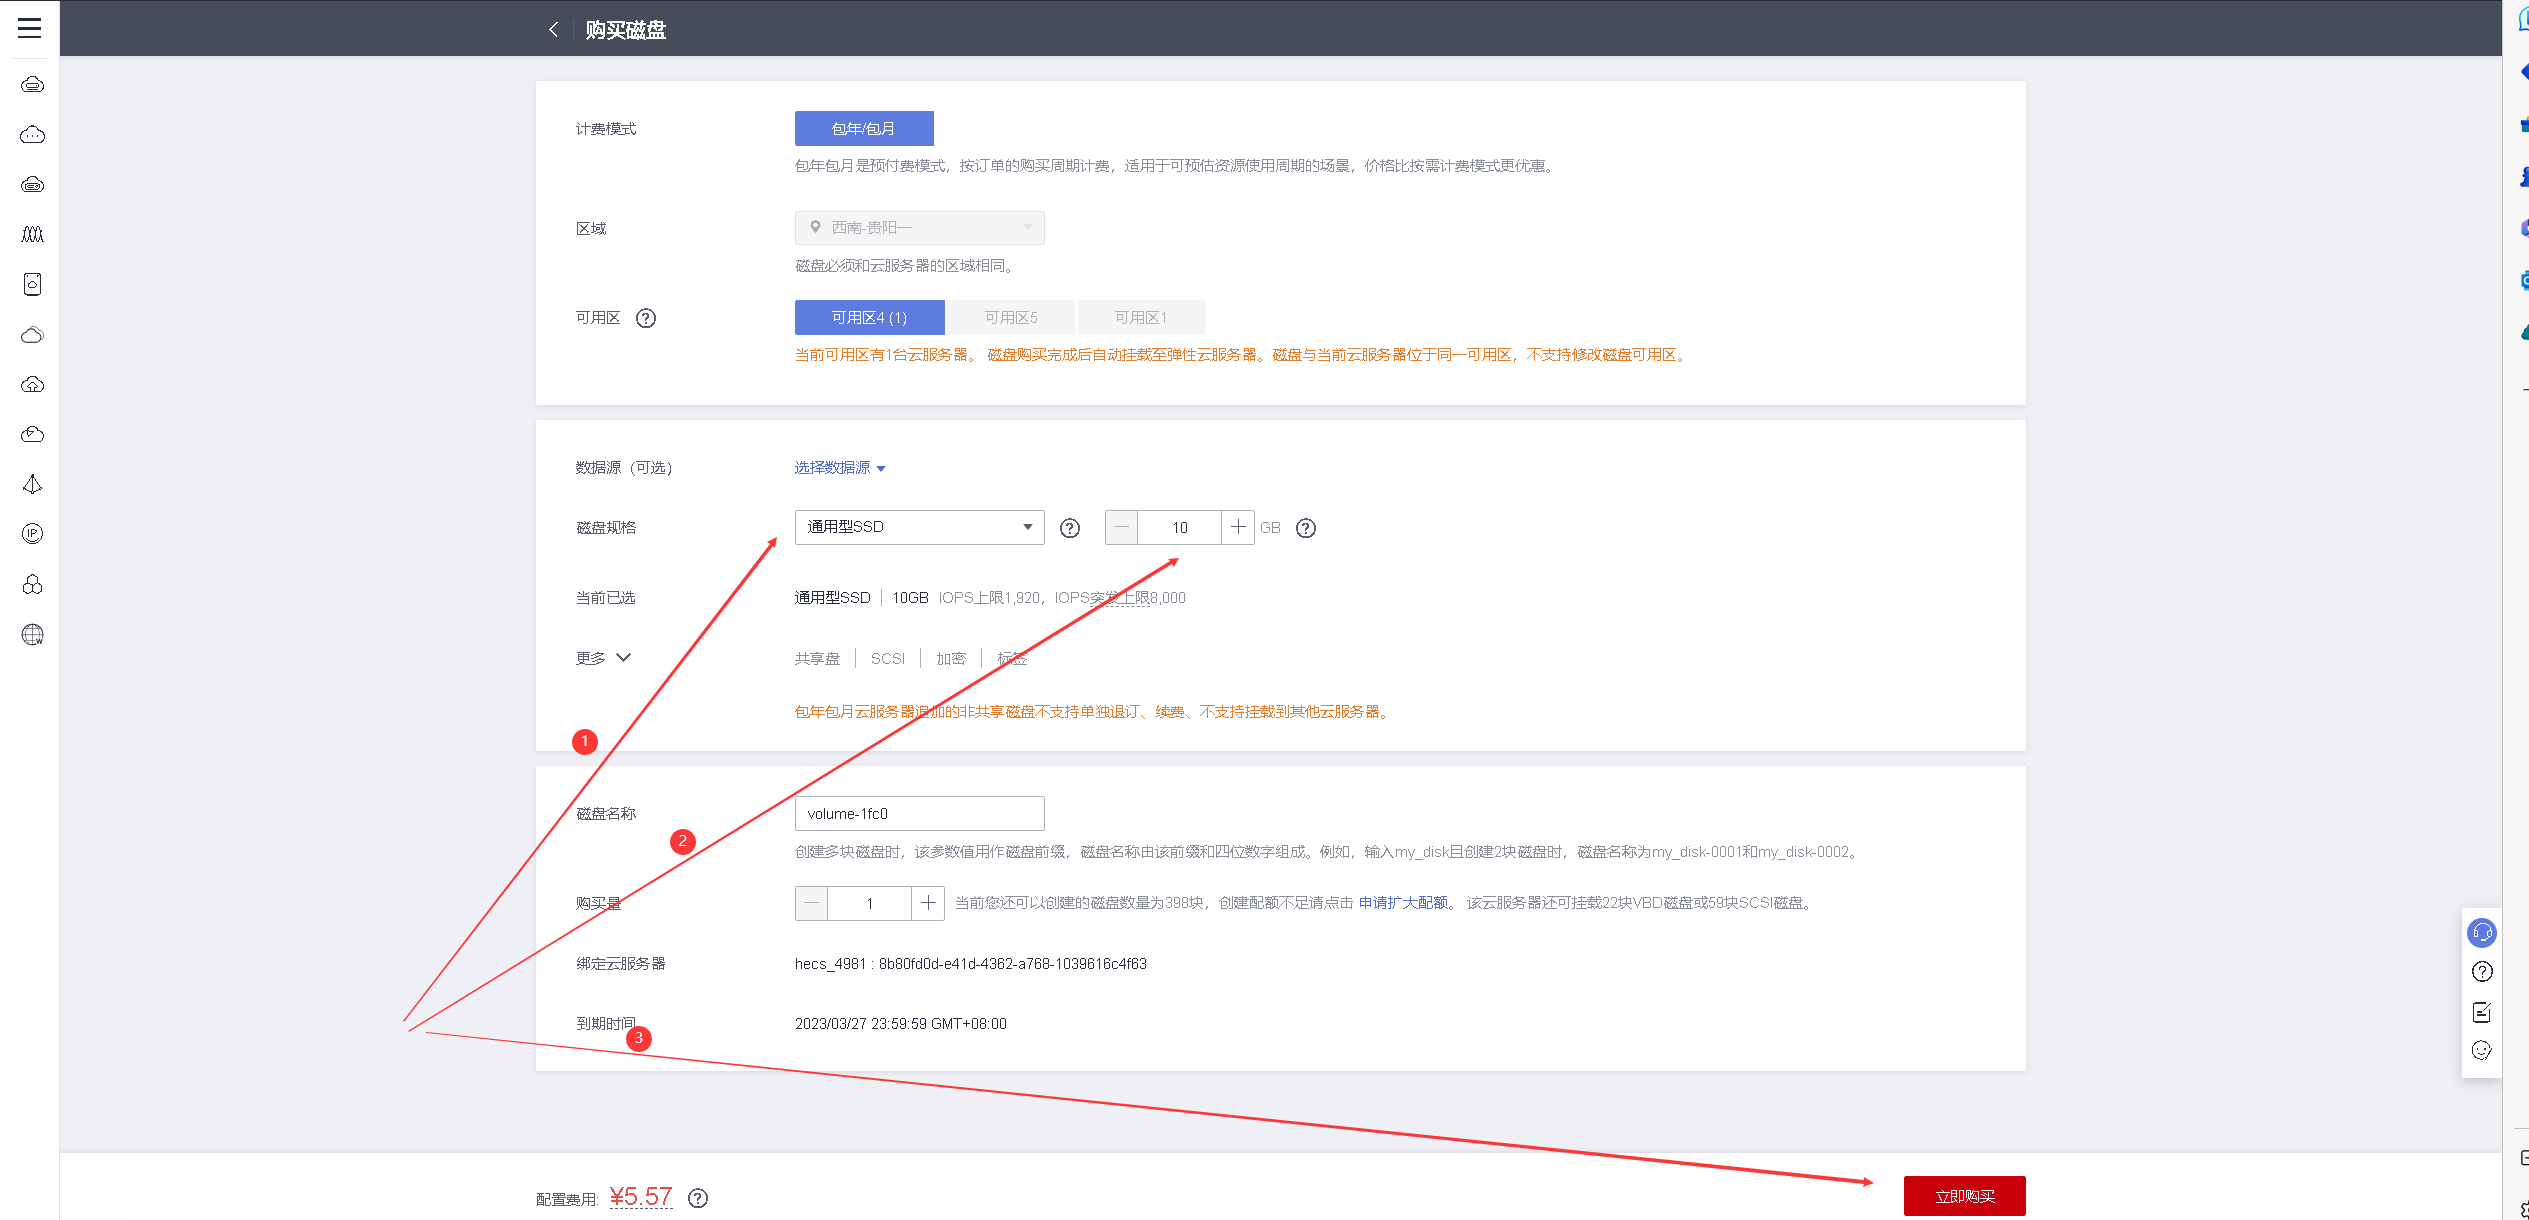Click the help icon next to 可用区
2529x1220 pixels.
coord(646,318)
